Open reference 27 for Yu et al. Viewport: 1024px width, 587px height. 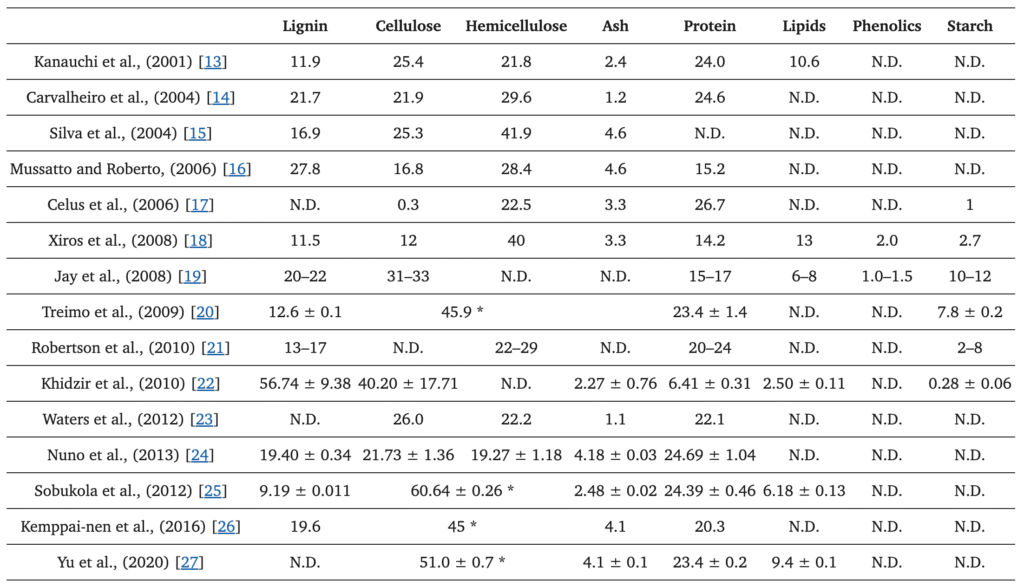coord(191,562)
